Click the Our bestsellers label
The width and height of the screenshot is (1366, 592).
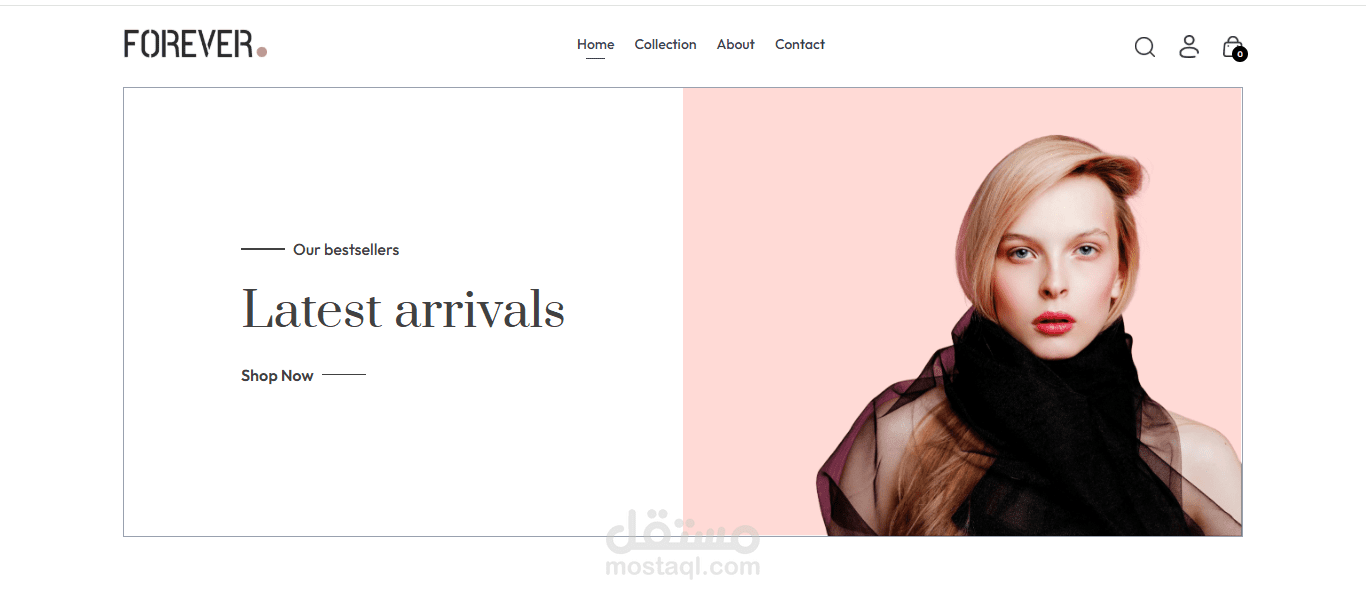click(346, 250)
